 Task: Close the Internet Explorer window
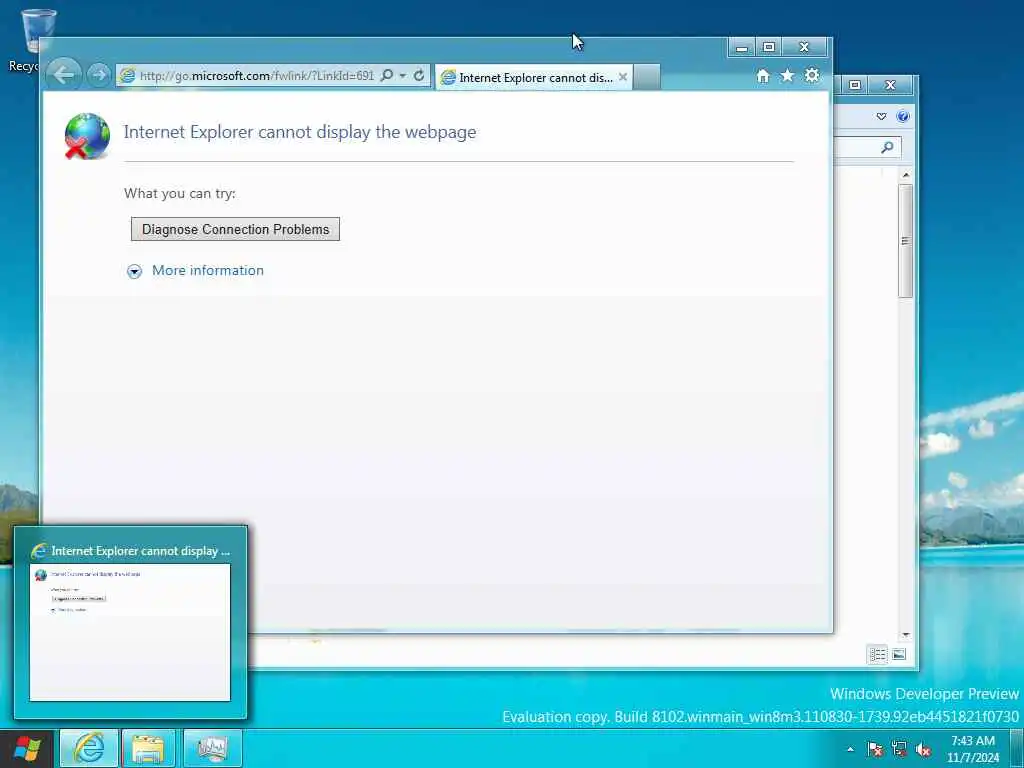(x=805, y=47)
